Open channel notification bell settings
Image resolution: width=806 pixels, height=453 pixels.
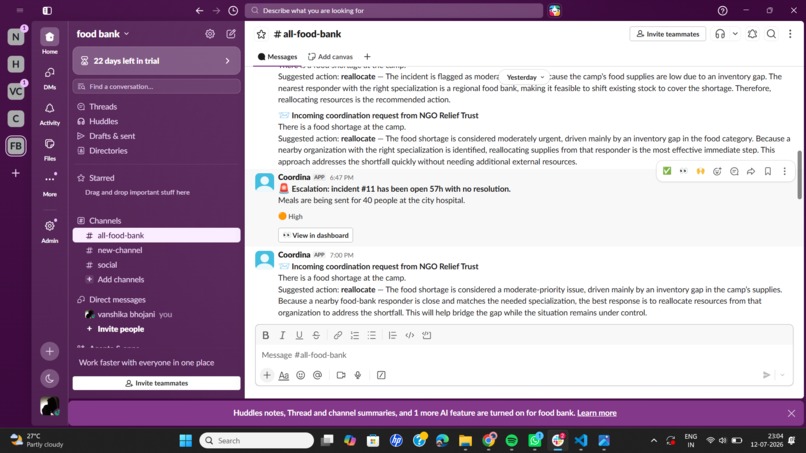(x=753, y=34)
